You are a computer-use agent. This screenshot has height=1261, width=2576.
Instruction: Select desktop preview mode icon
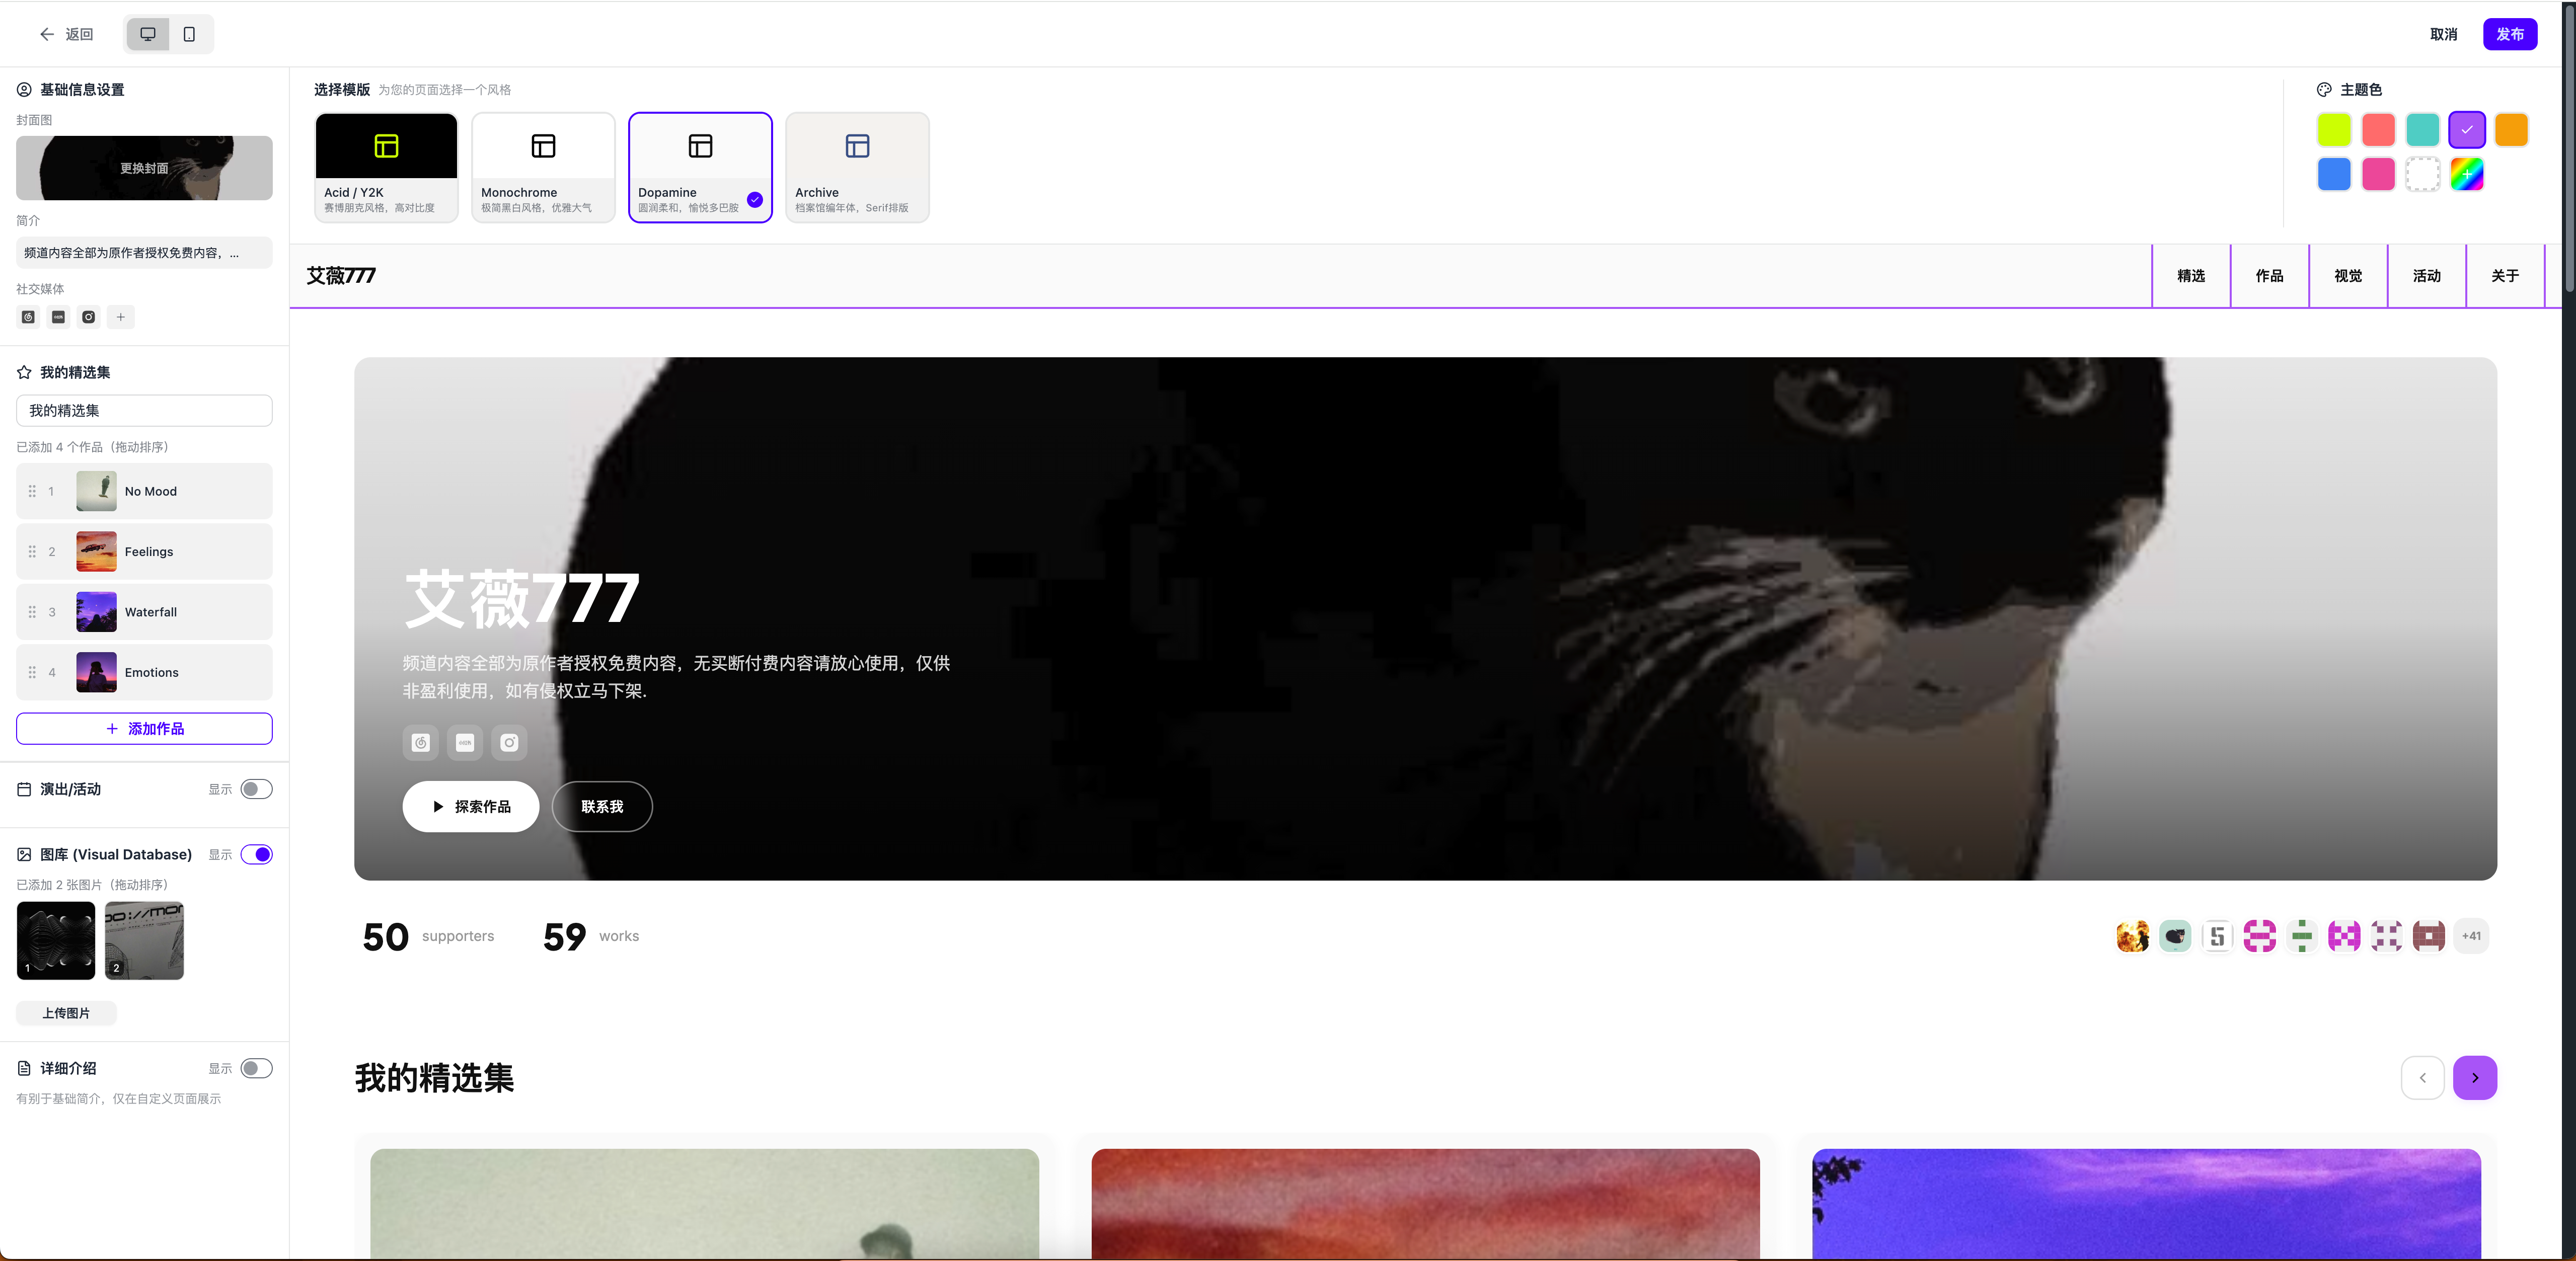148,34
